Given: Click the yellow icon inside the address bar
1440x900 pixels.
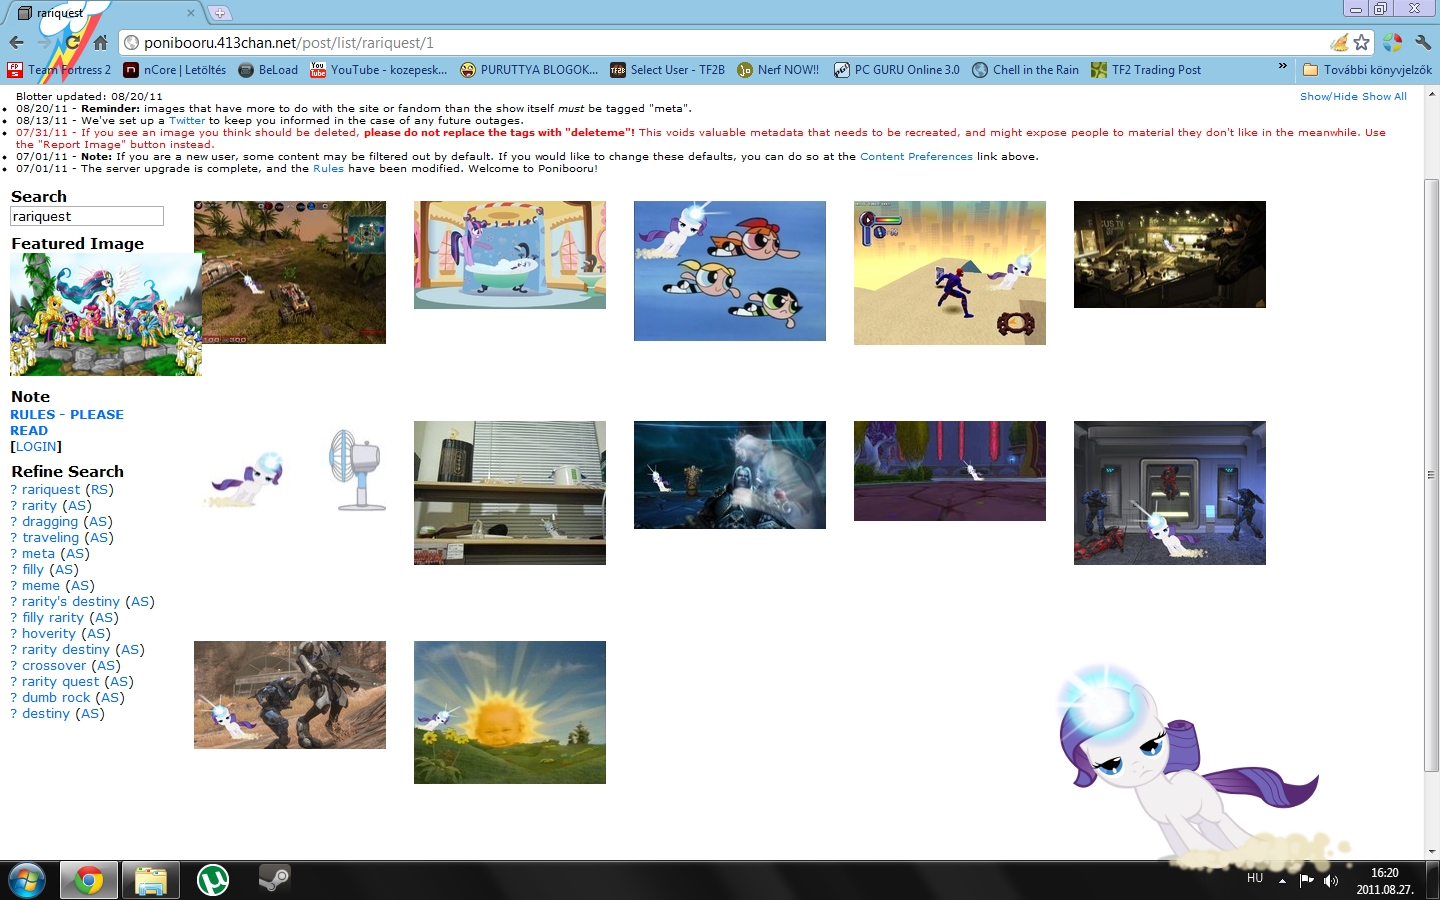Looking at the screenshot, I should [1339, 42].
